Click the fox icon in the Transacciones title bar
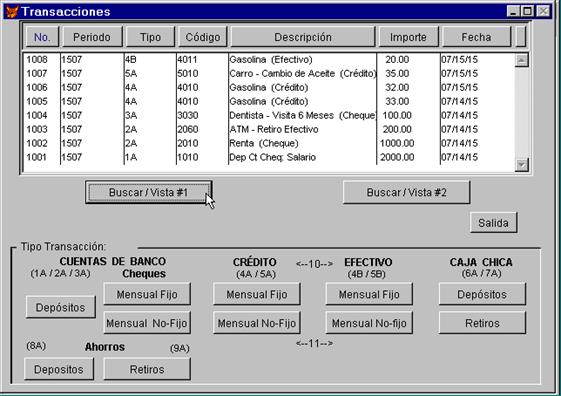The image size is (561, 396). [12, 11]
